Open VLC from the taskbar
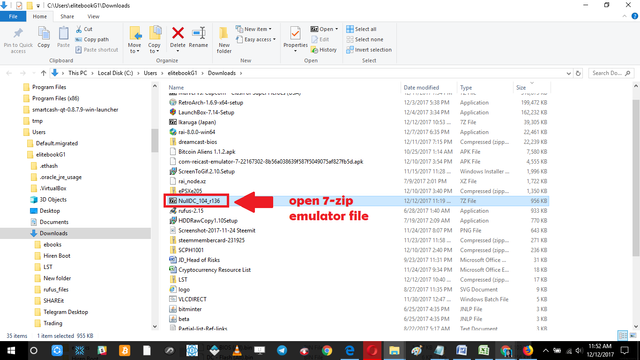Screen dimensions: 640x360 (237, 351)
